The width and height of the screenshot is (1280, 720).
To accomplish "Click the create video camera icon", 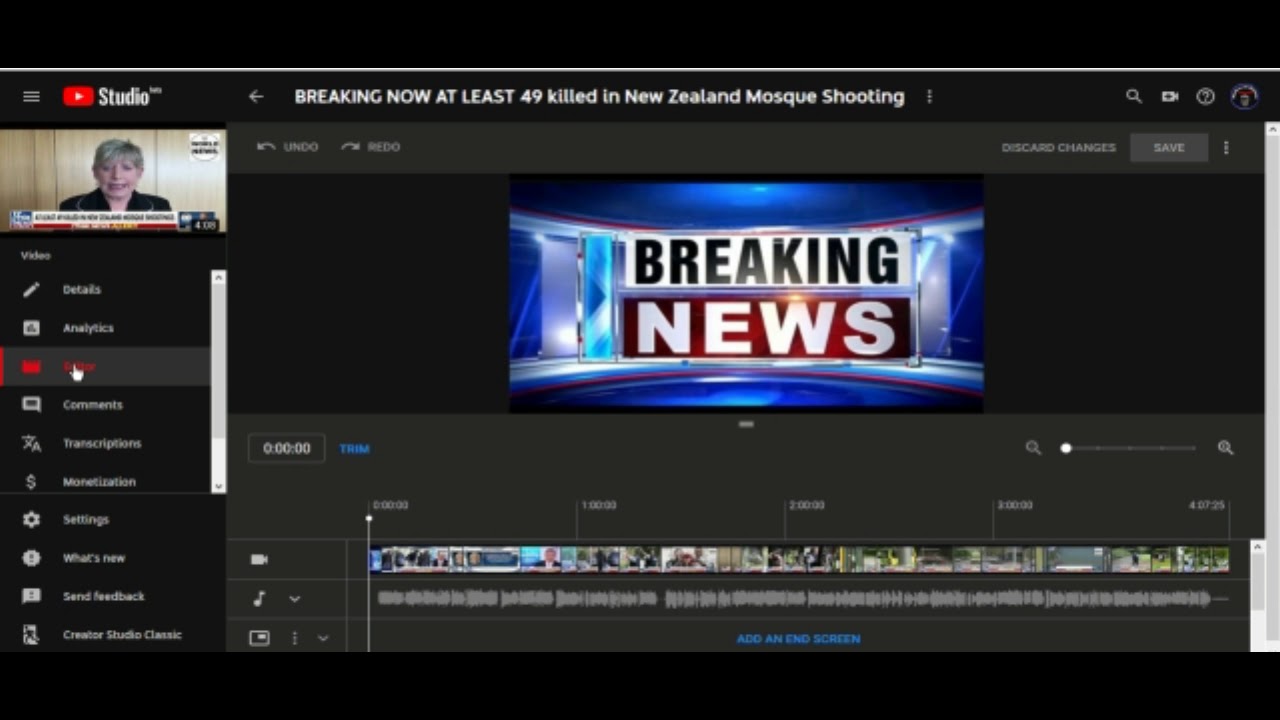I will pos(1169,96).
